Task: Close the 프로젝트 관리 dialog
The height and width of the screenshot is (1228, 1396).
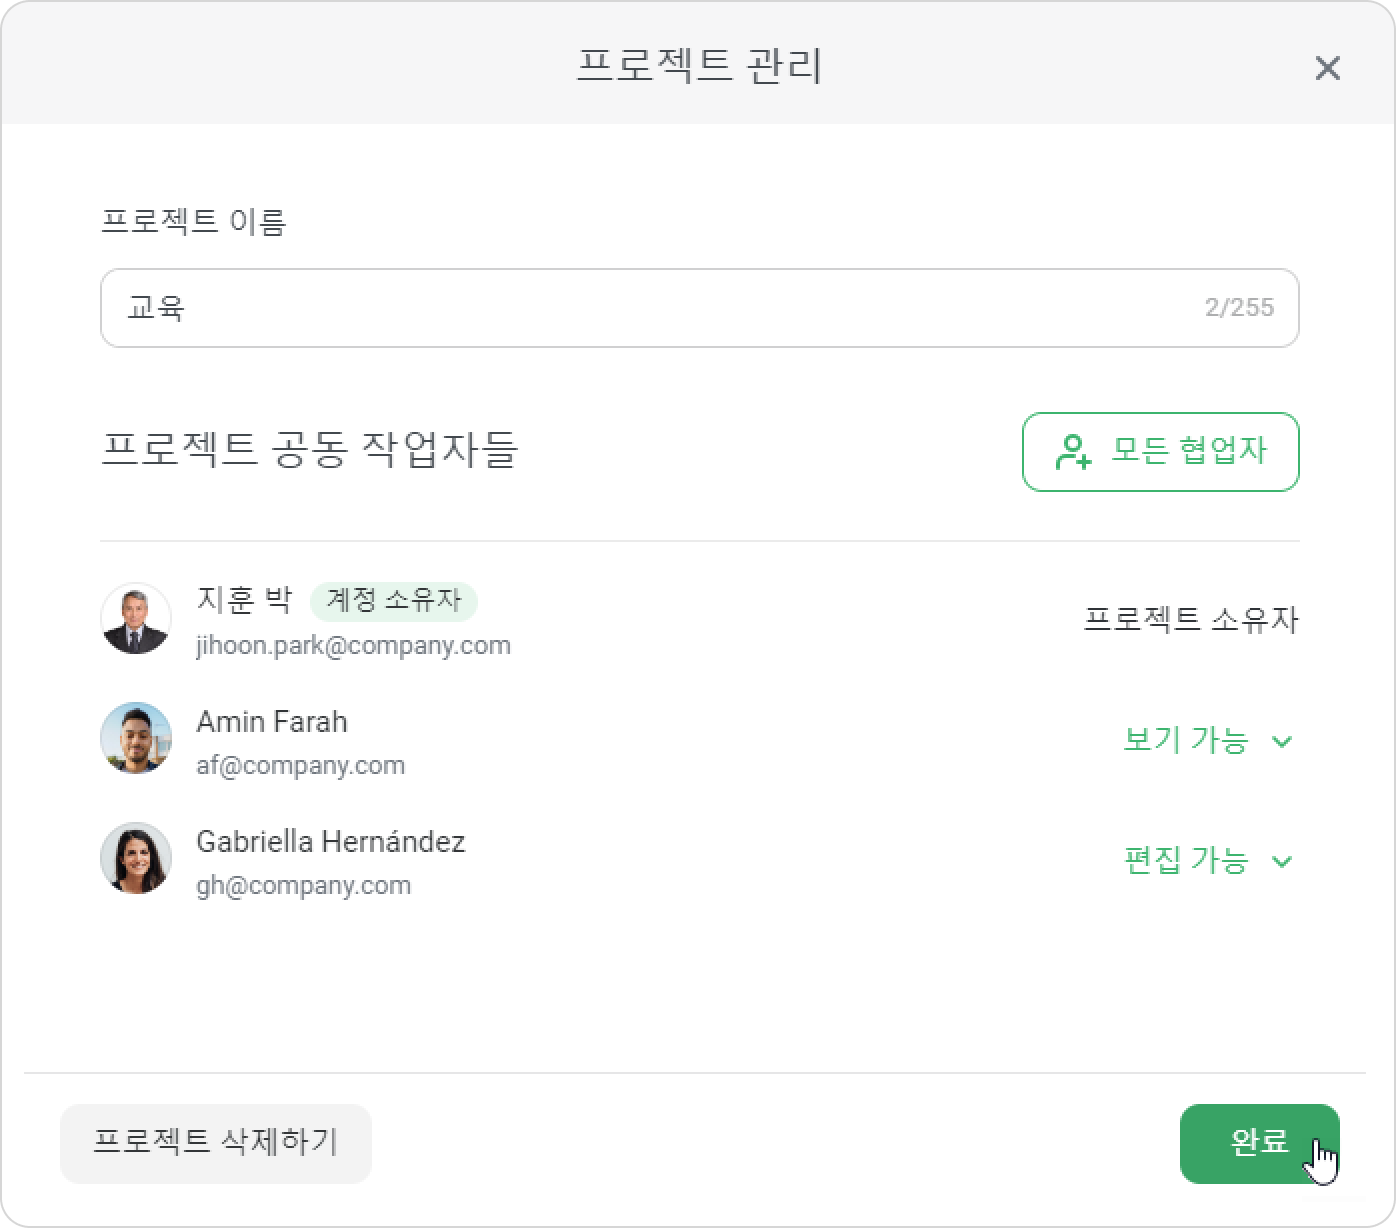Action: pos(1327,68)
